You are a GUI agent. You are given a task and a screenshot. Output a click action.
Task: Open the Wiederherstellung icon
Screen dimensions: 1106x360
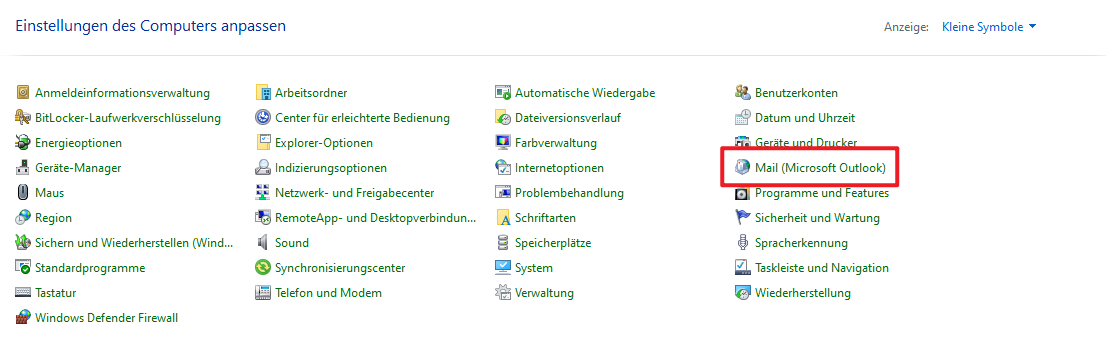point(743,293)
